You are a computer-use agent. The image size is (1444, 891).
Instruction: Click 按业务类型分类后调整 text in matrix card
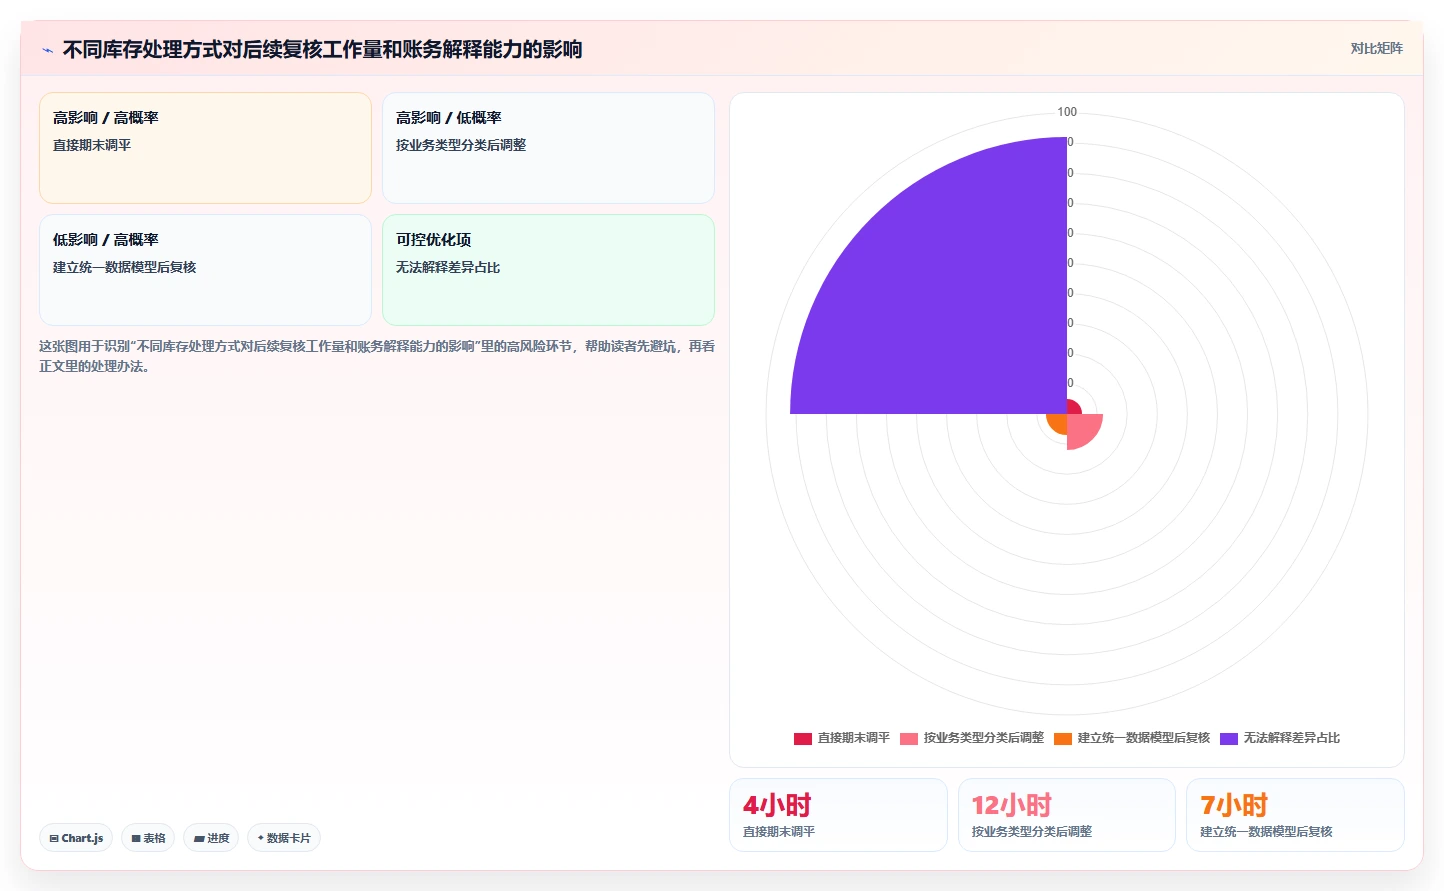coord(461,145)
